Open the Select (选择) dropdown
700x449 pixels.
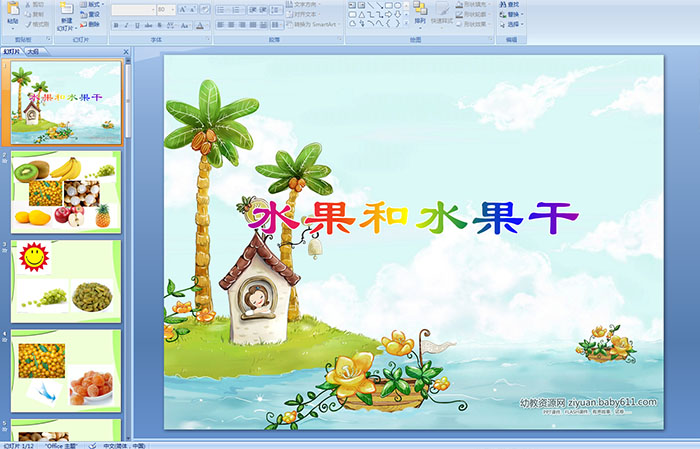coord(511,24)
